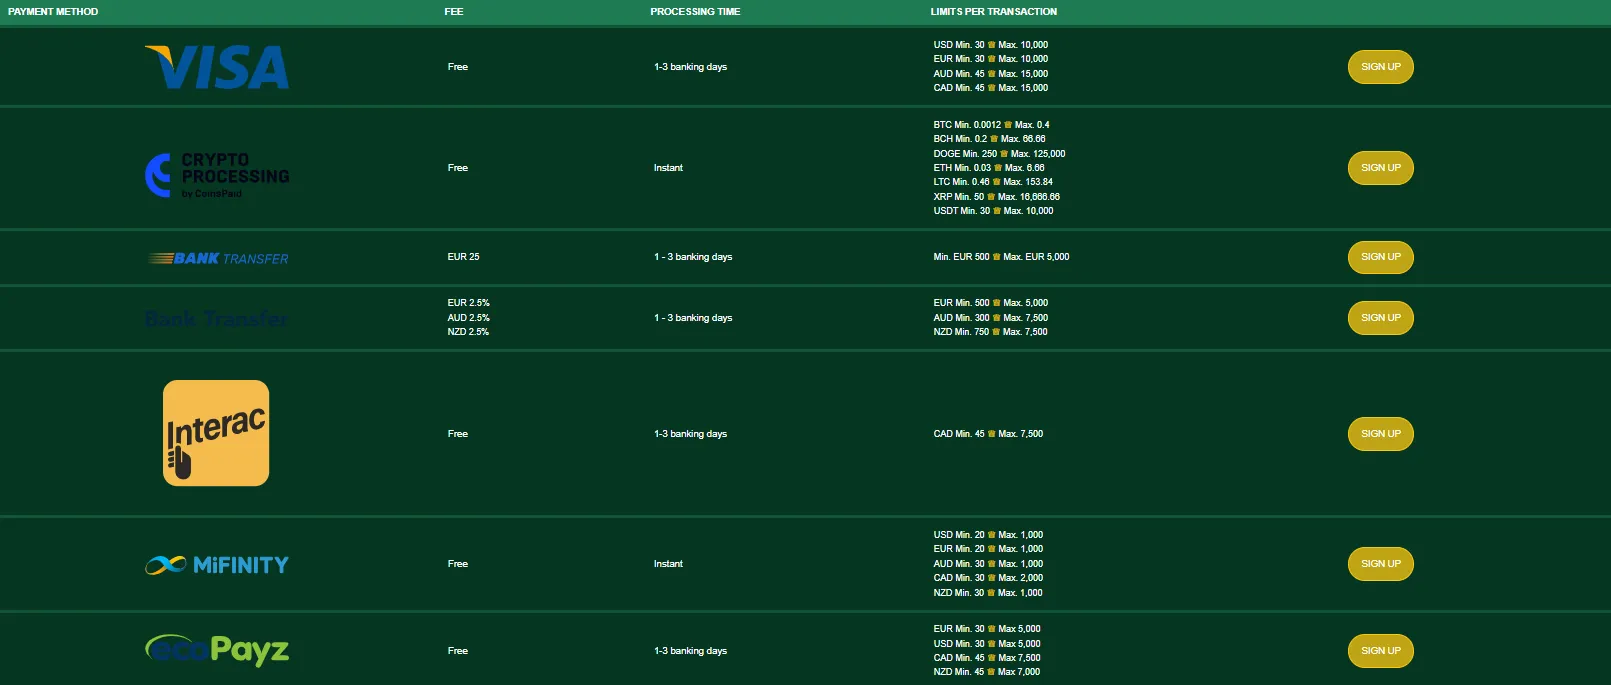The height and width of the screenshot is (685, 1611).
Task: Click the Visa logo
Action: [x=217, y=67]
